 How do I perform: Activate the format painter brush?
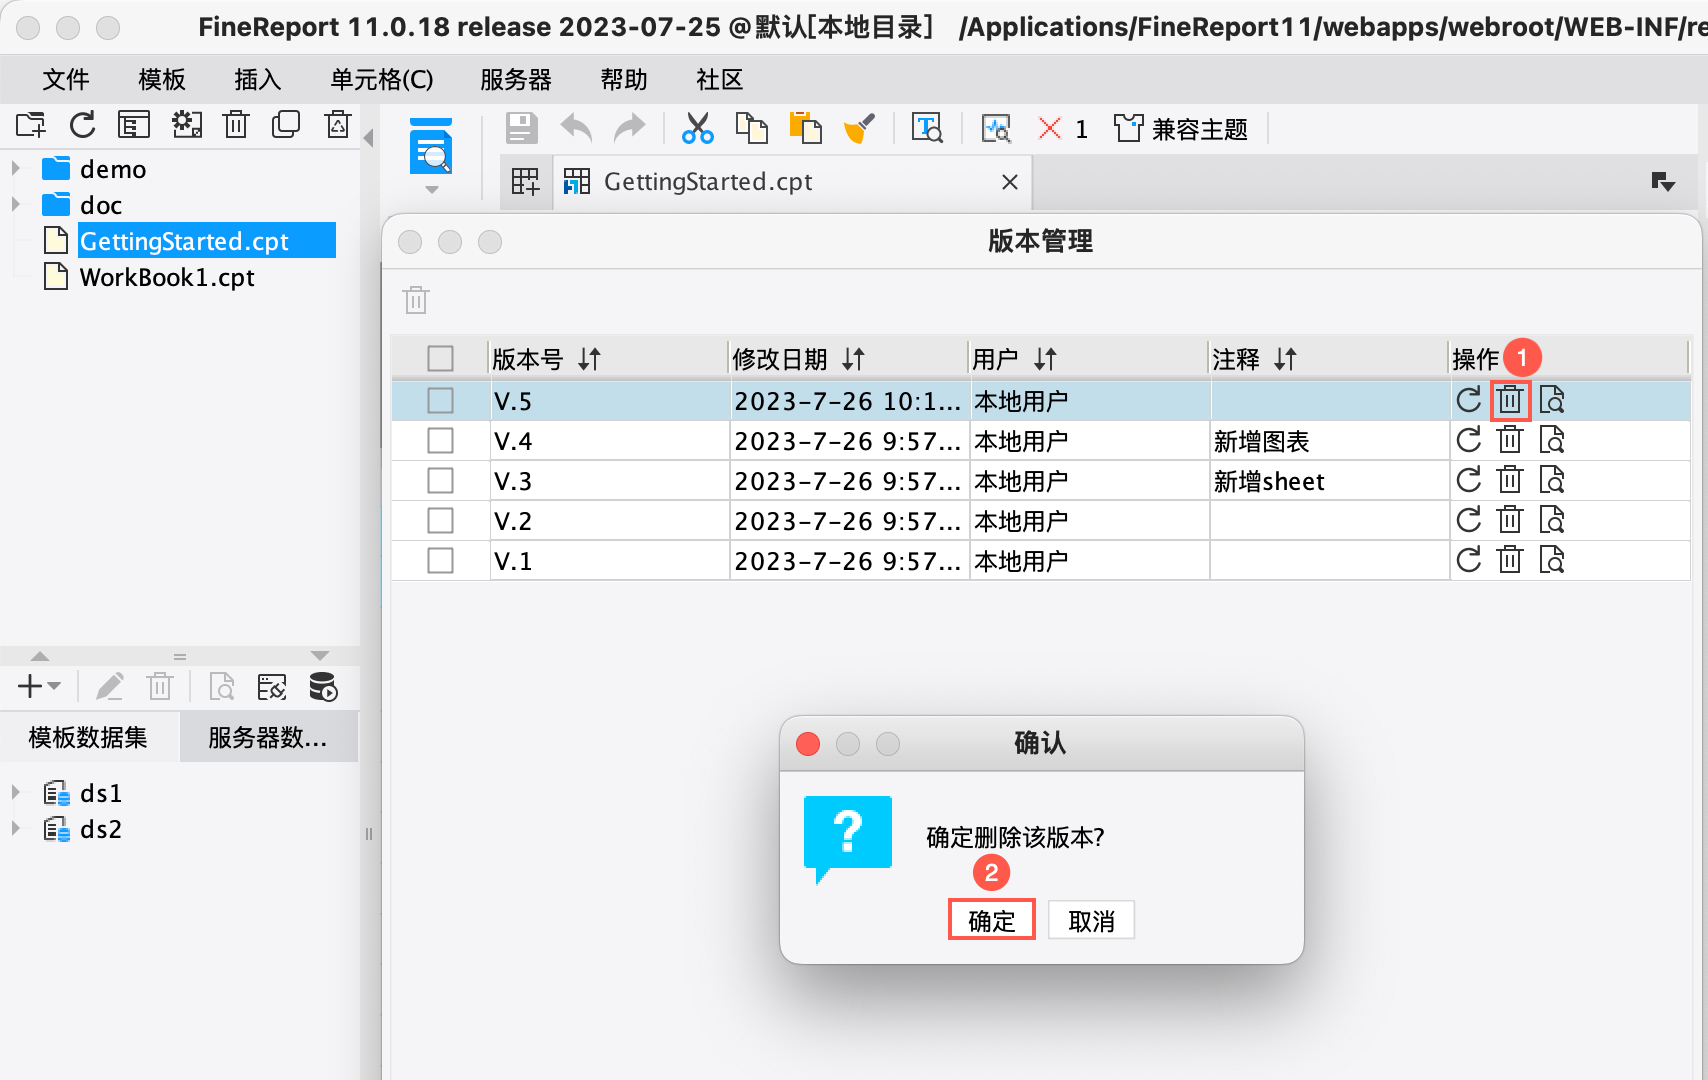click(x=859, y=128)
